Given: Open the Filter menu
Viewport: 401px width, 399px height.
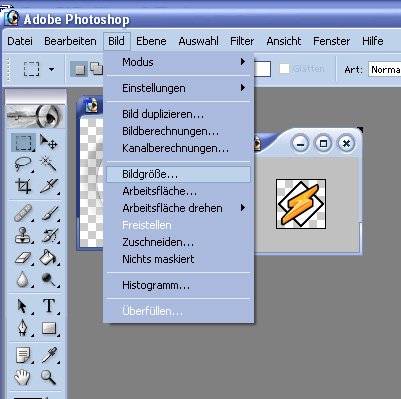Looking at the screenshot, I should tap(242, 41).
